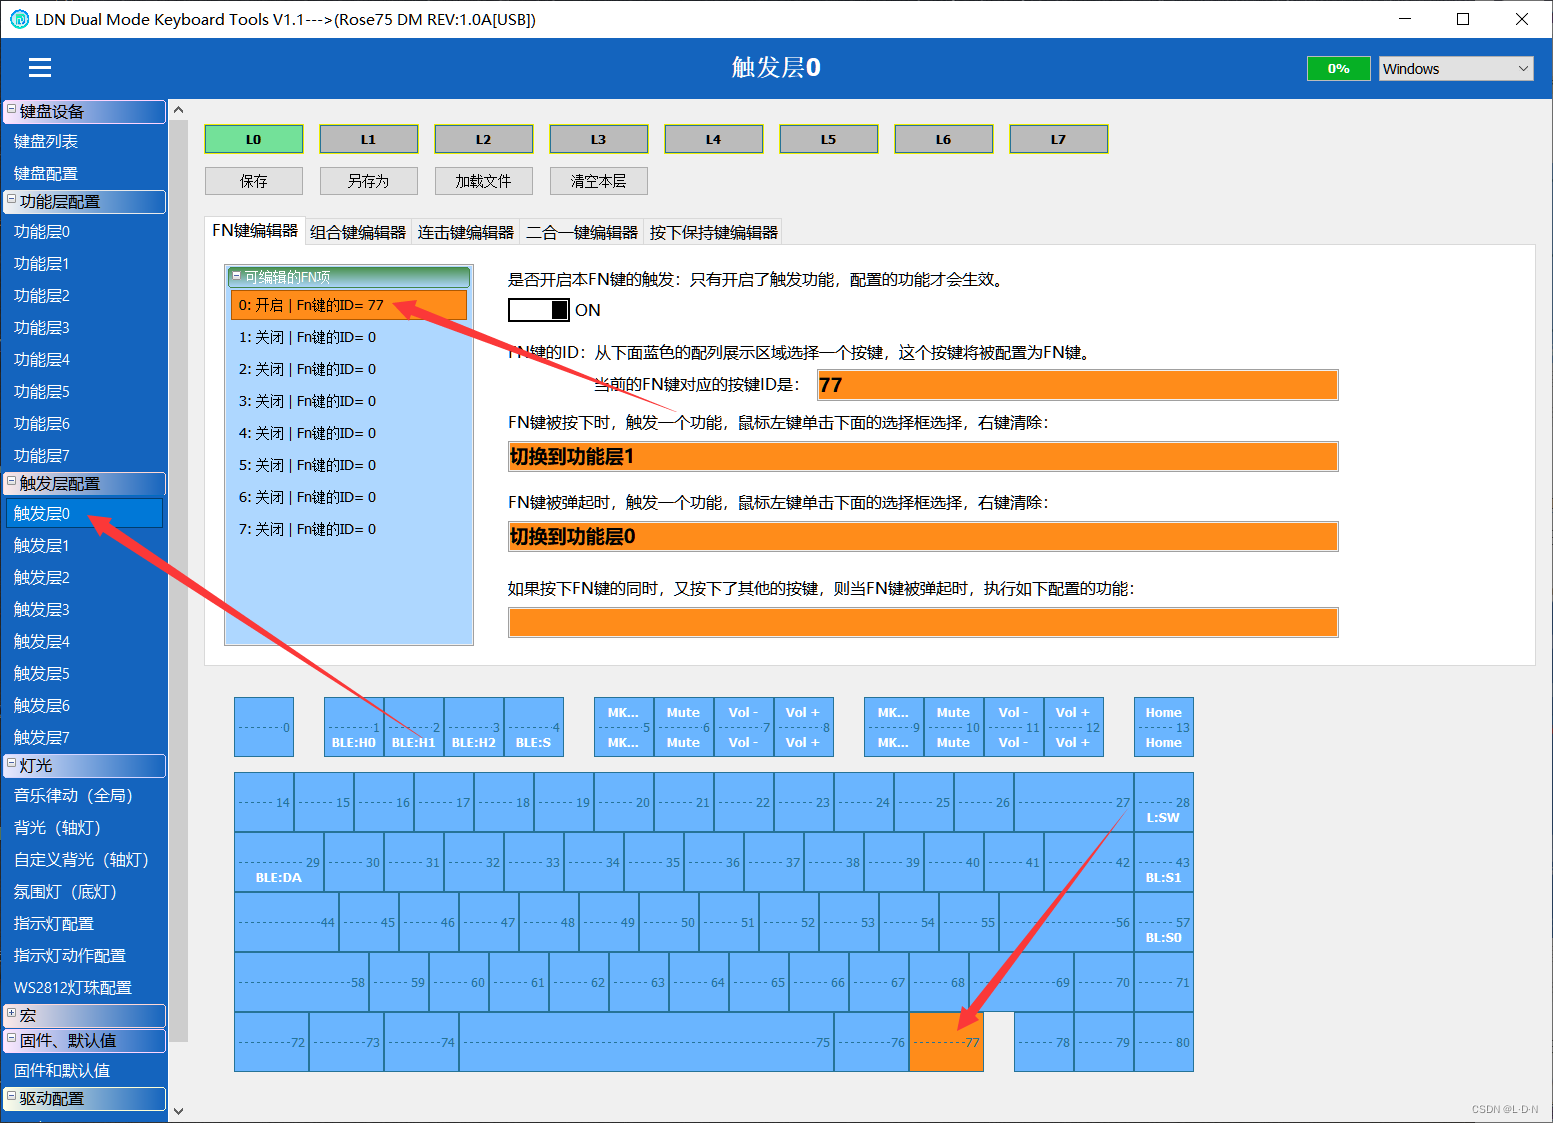This screenshot has height=1123, width=1553.
Task: Collapse the 键盘设备 section
Action: (11, 109)
